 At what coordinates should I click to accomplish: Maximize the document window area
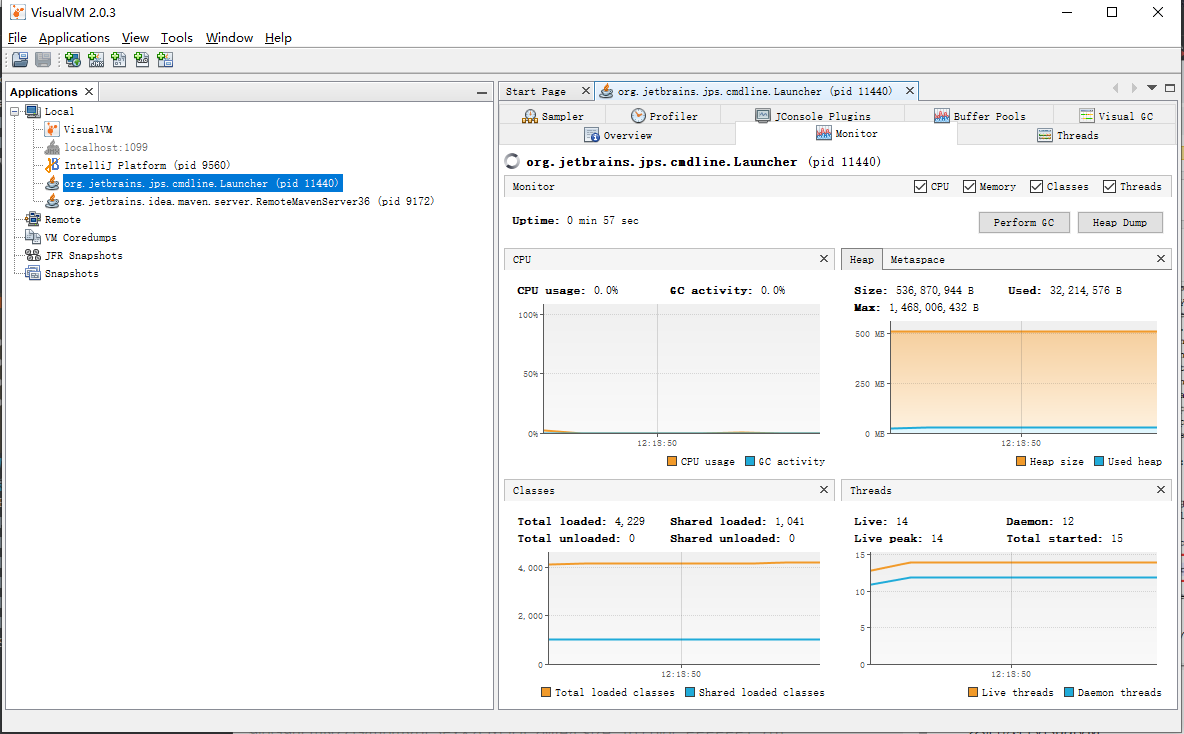pos(1170,88)
